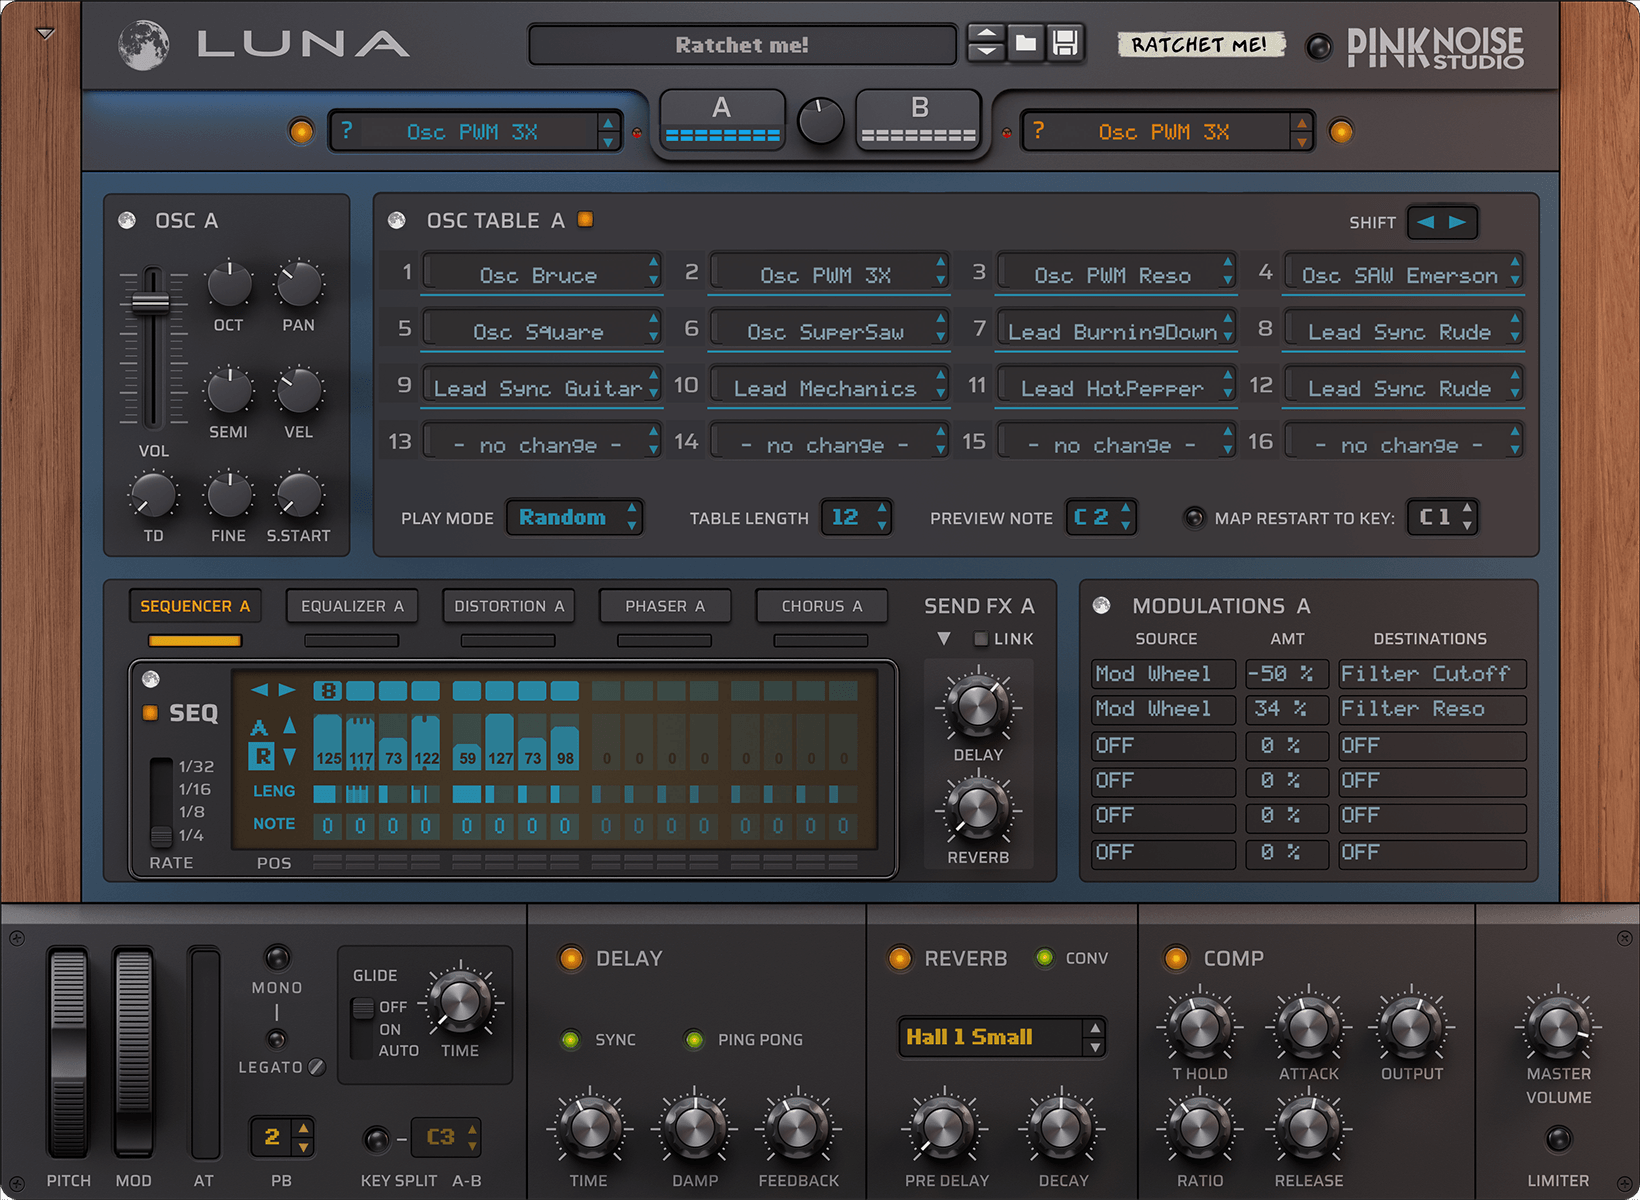Enable the Send FX Link checkbox
This screenshot has height=1200, width=1640.
tap(980, 639)
